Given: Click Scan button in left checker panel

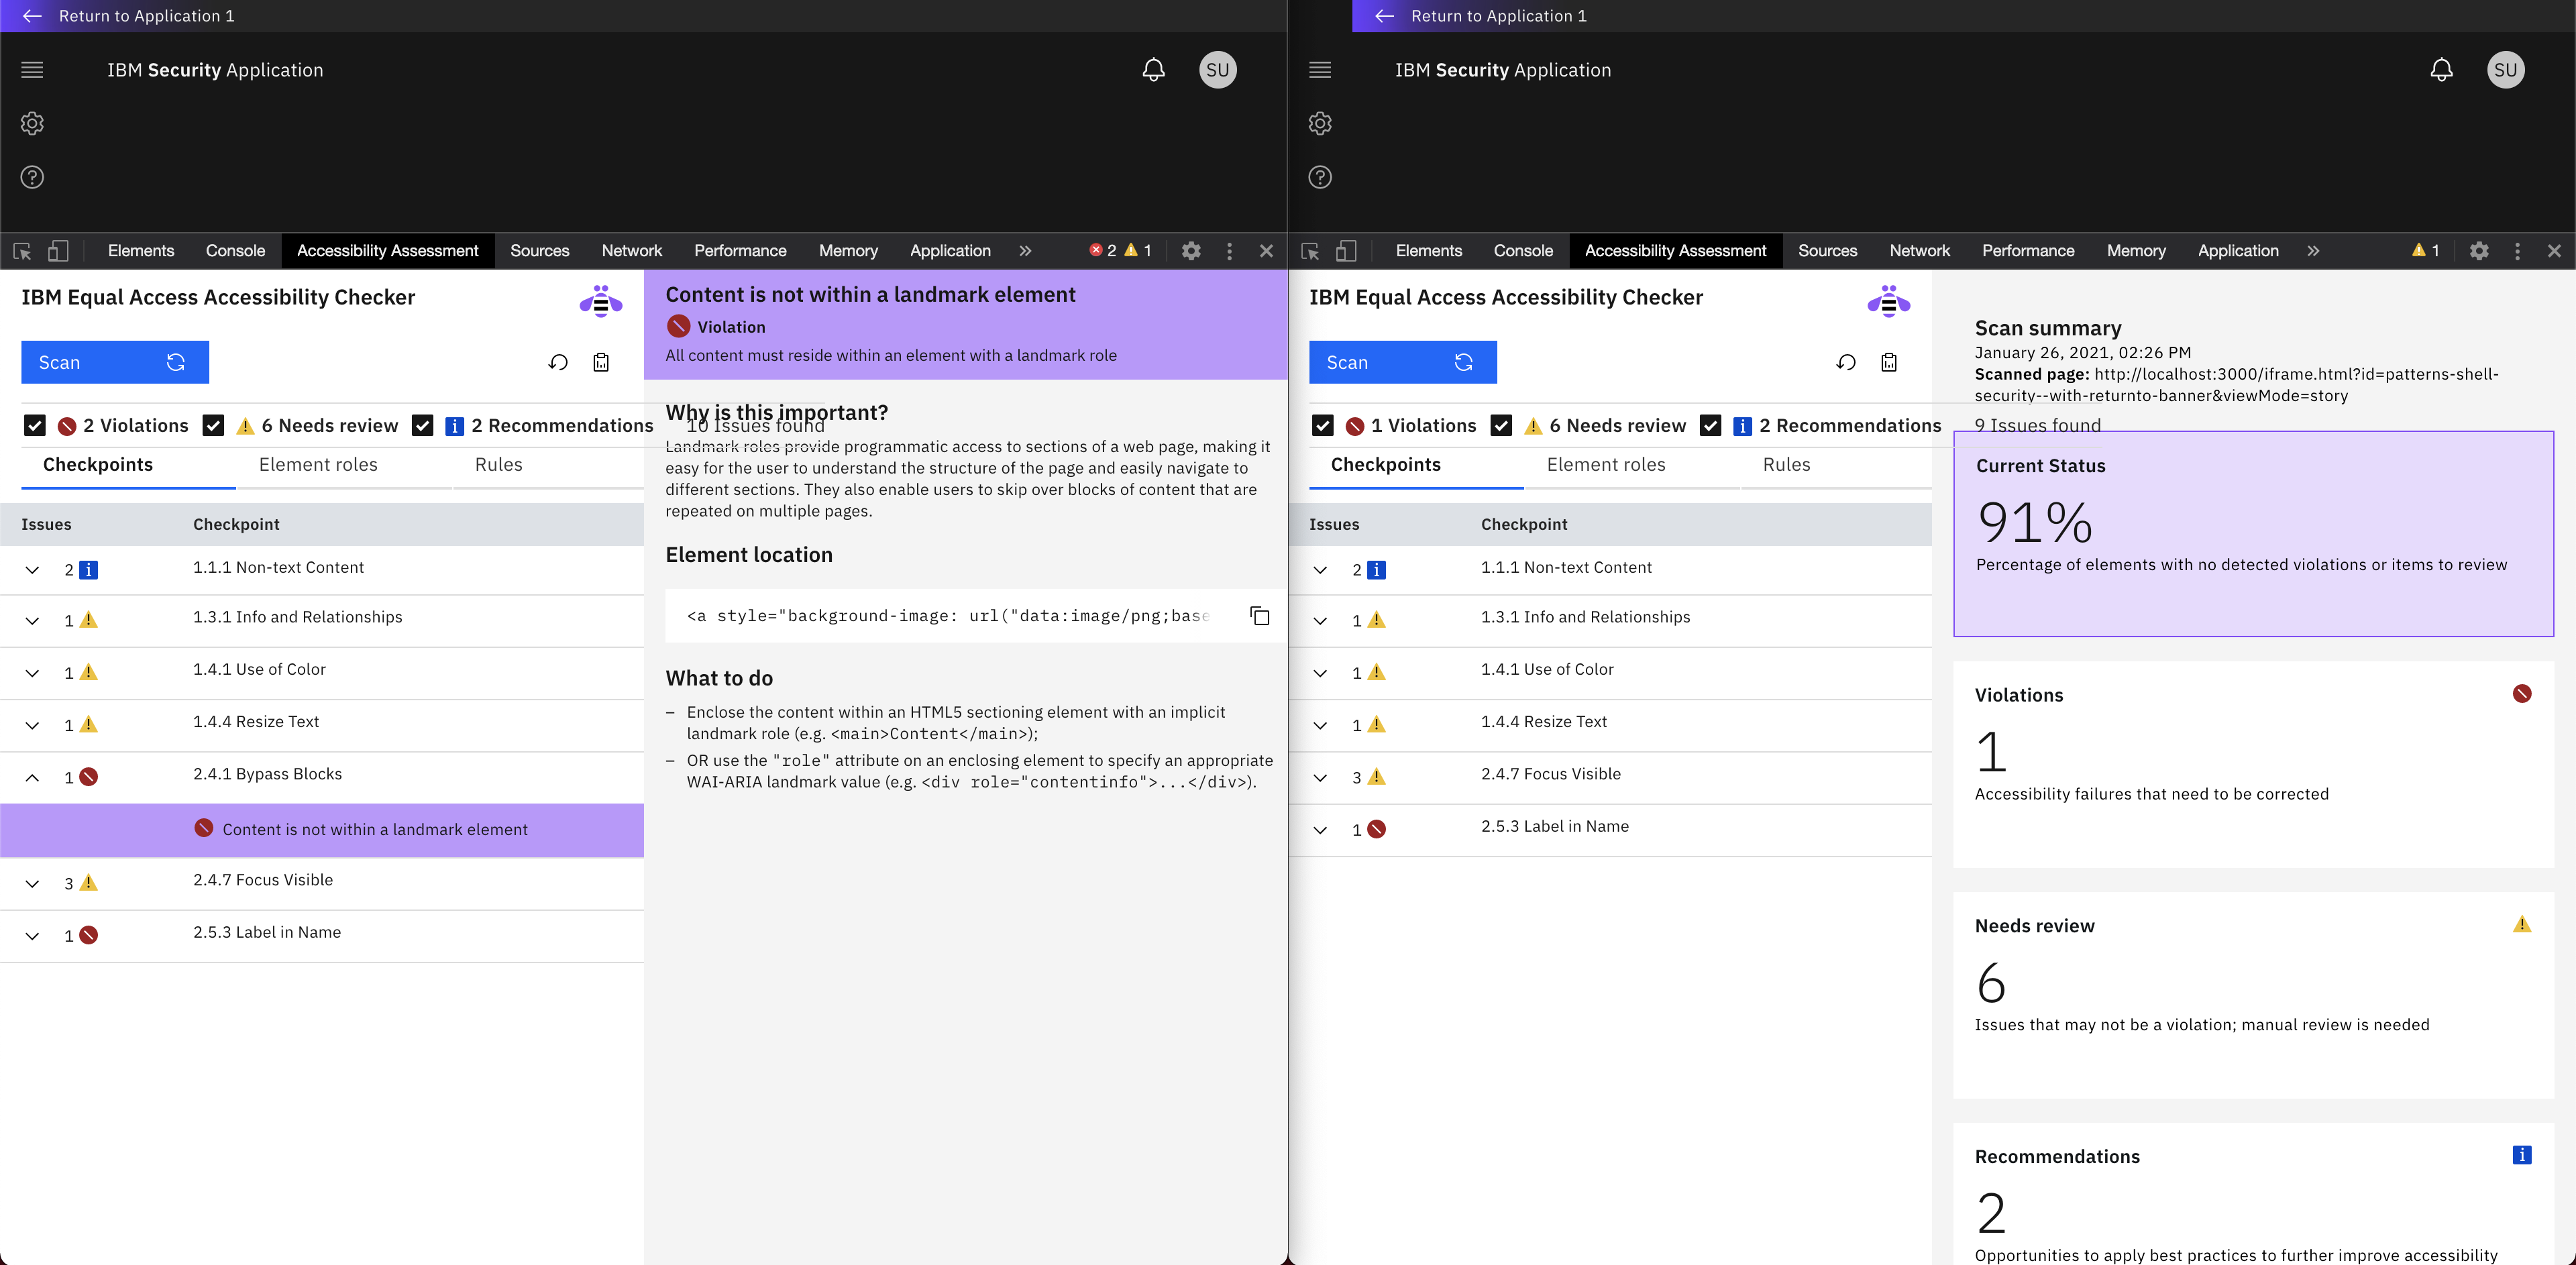Looking at the screenshot, I should click(x=115, y=362).
